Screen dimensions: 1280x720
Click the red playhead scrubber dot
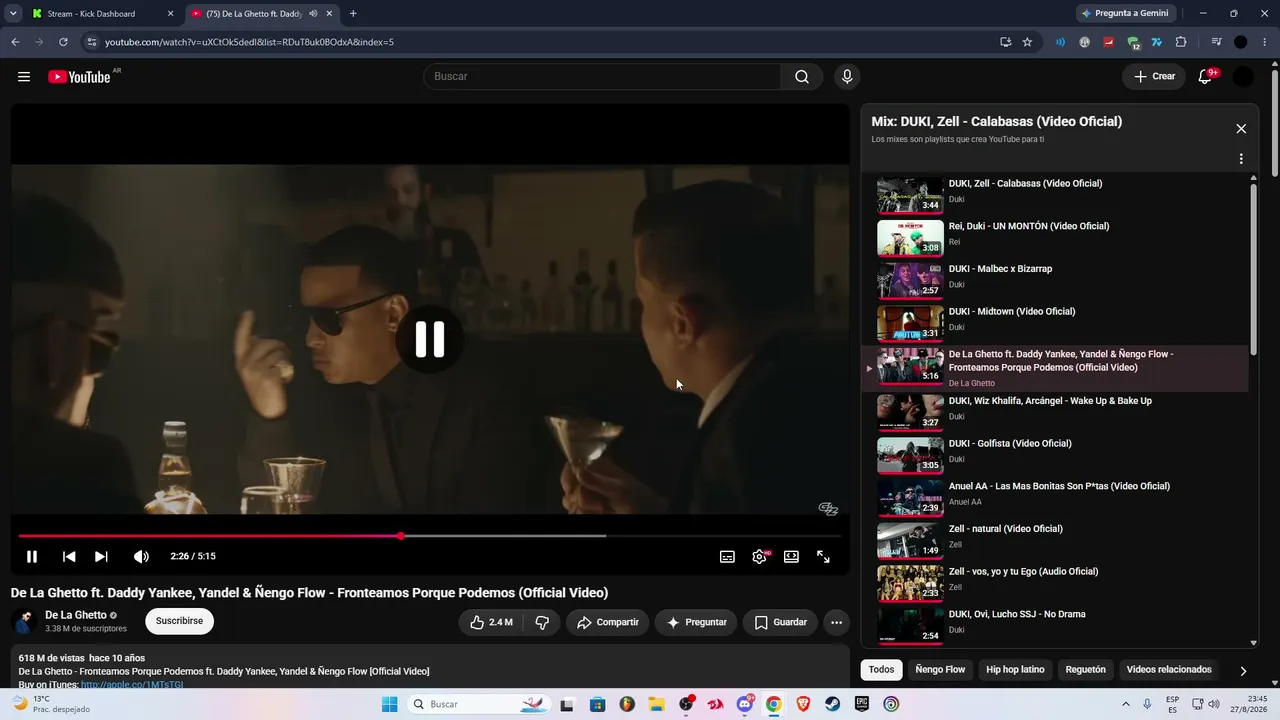(401, 536)
